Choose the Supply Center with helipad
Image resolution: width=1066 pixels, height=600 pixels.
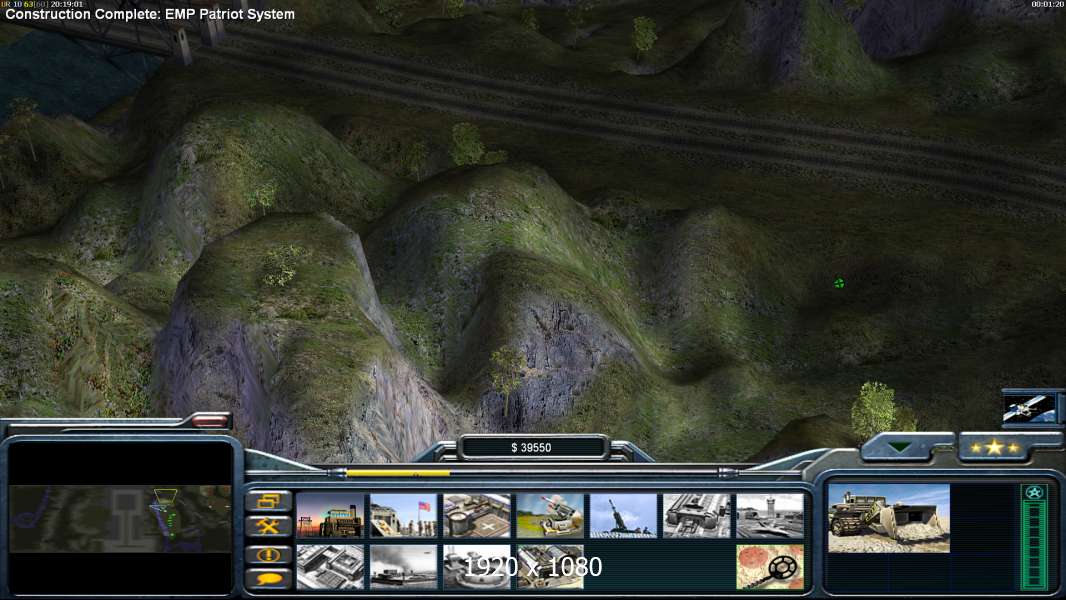477,516
